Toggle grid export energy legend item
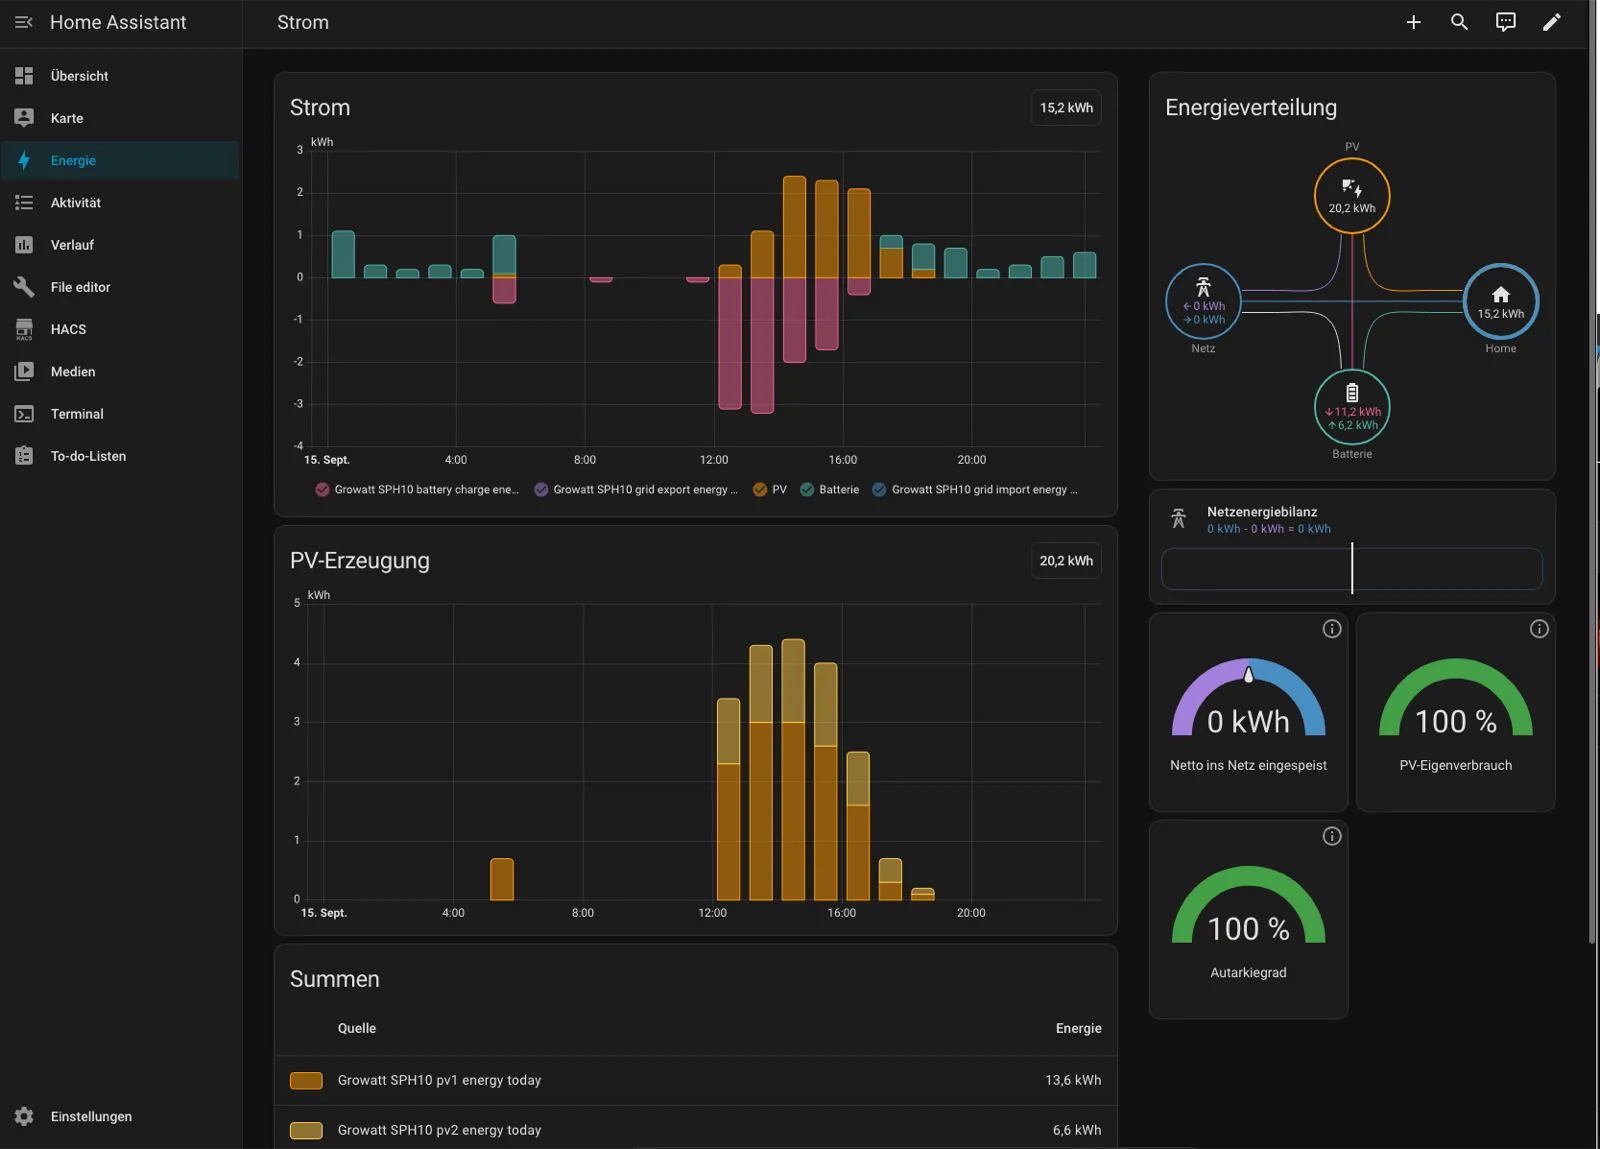The width and height of the screenshot is (1600, 1149). [x=637, y=490]
